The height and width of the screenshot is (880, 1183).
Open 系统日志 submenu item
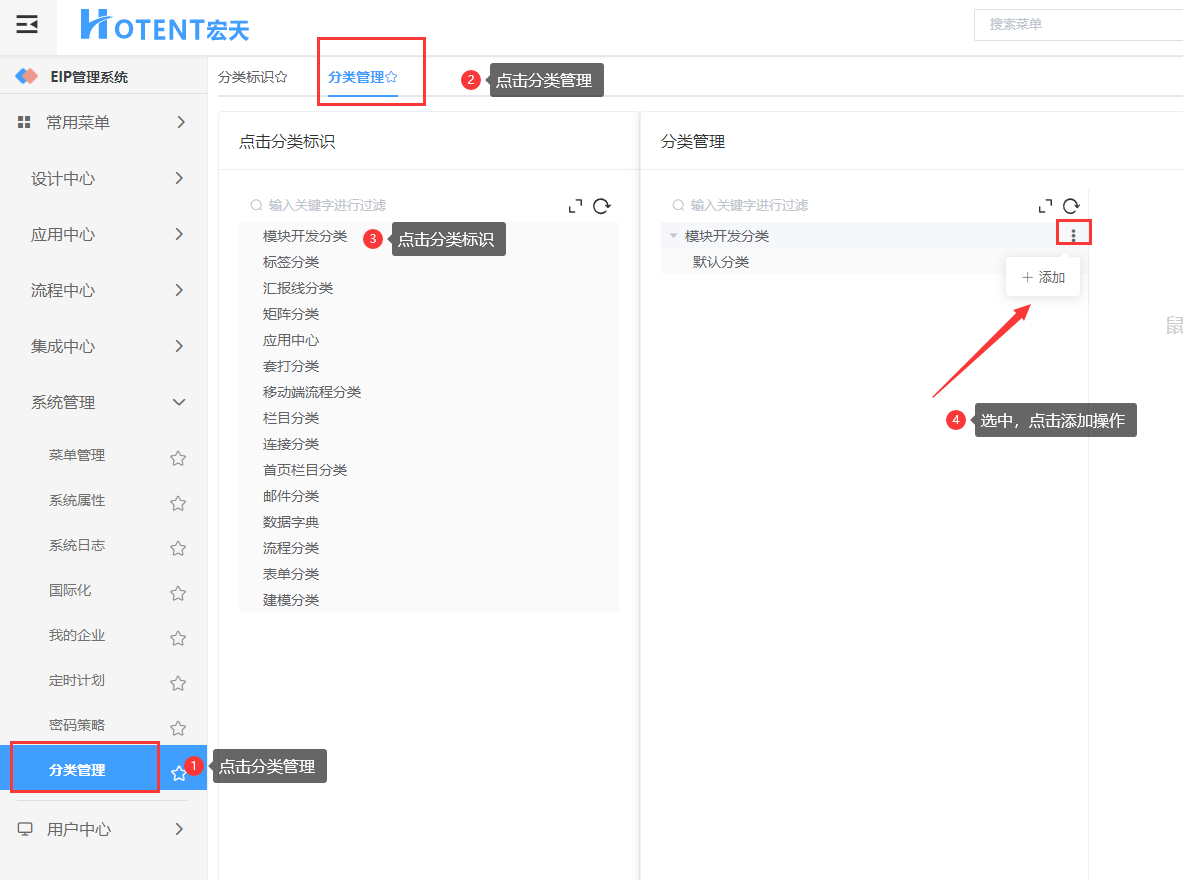77,545
